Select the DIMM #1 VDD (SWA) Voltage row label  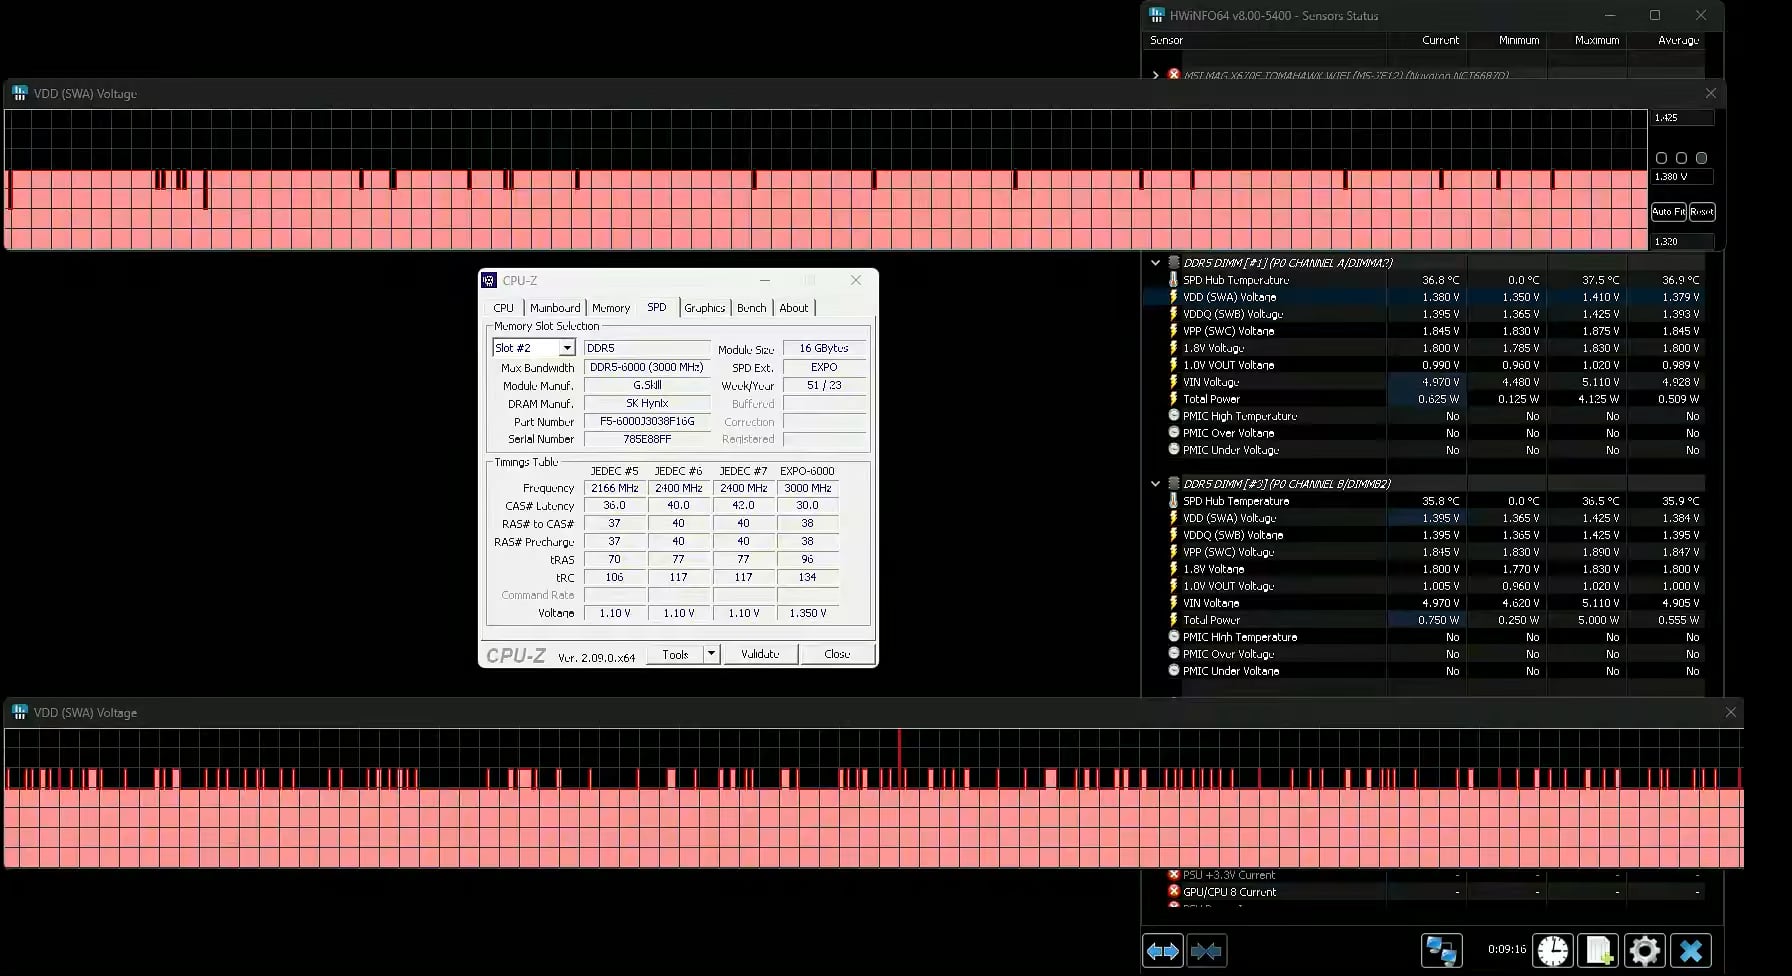[1230, 297]
